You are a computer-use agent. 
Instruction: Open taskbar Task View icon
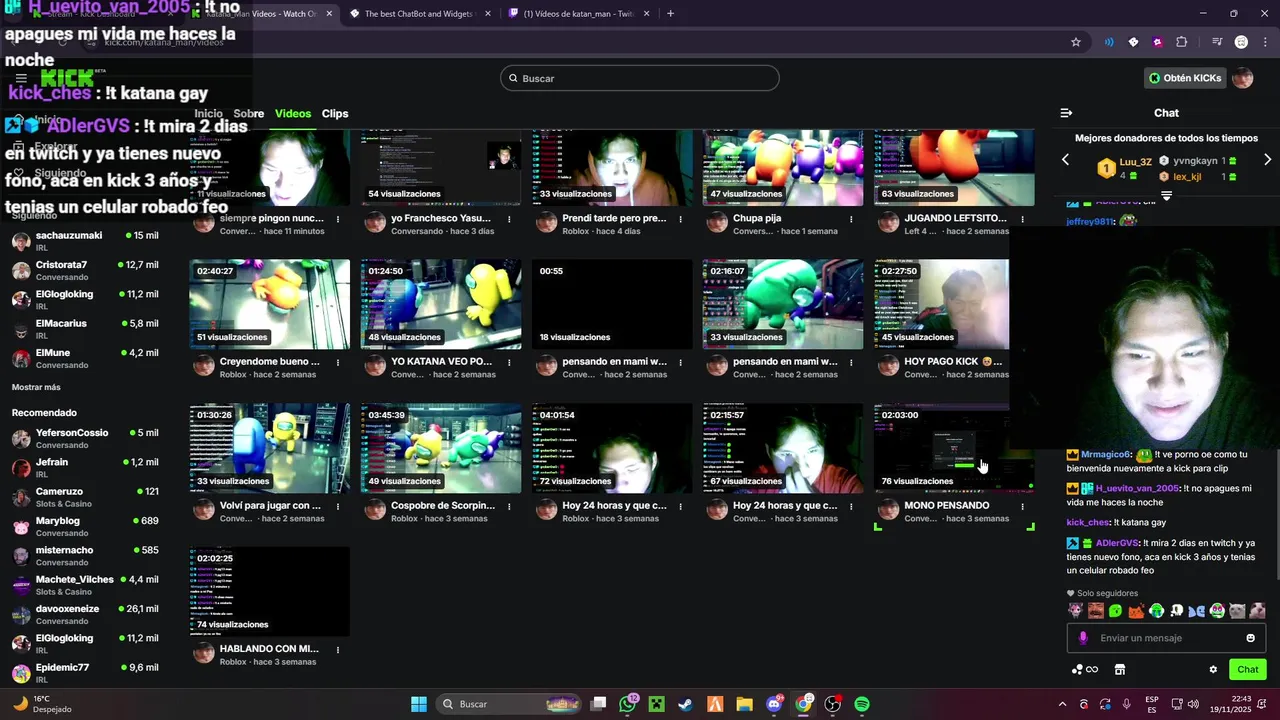pyautogui.click(x=598, y=704)
